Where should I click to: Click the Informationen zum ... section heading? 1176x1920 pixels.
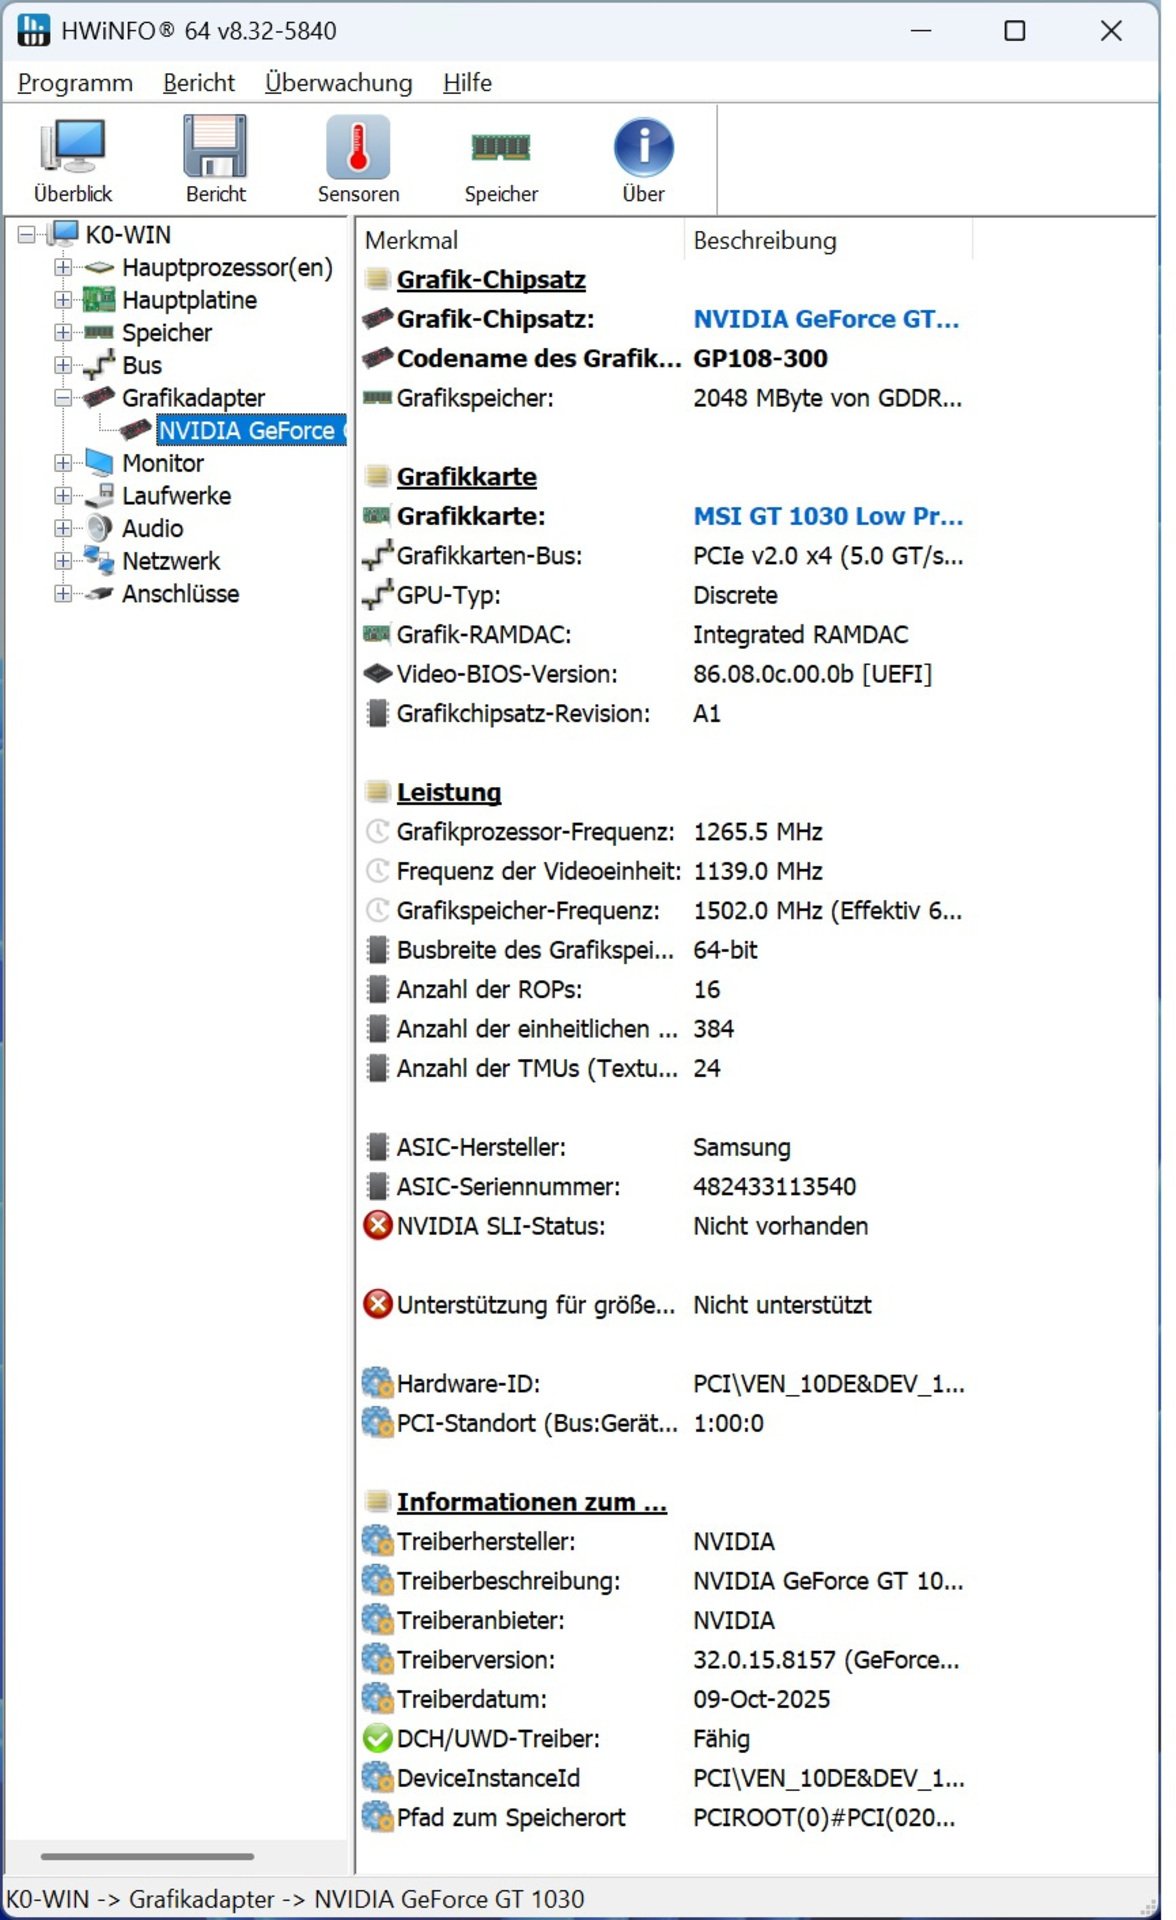[531, 1502]
